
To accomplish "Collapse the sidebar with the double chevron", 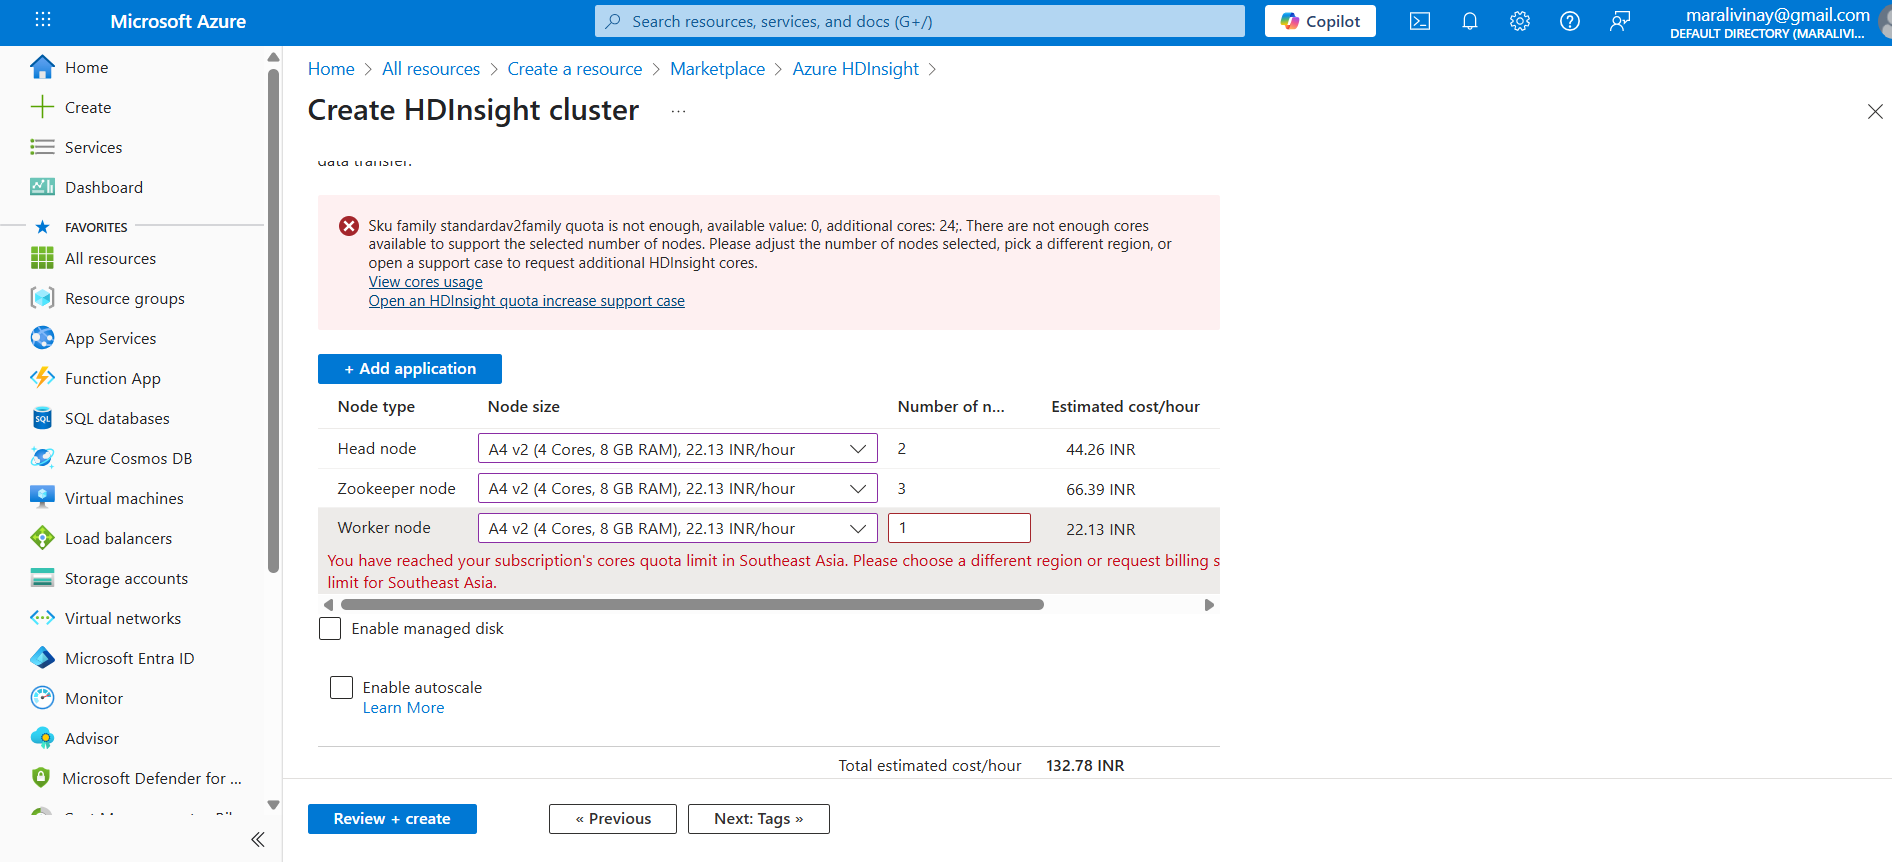I will click(258, 839).
